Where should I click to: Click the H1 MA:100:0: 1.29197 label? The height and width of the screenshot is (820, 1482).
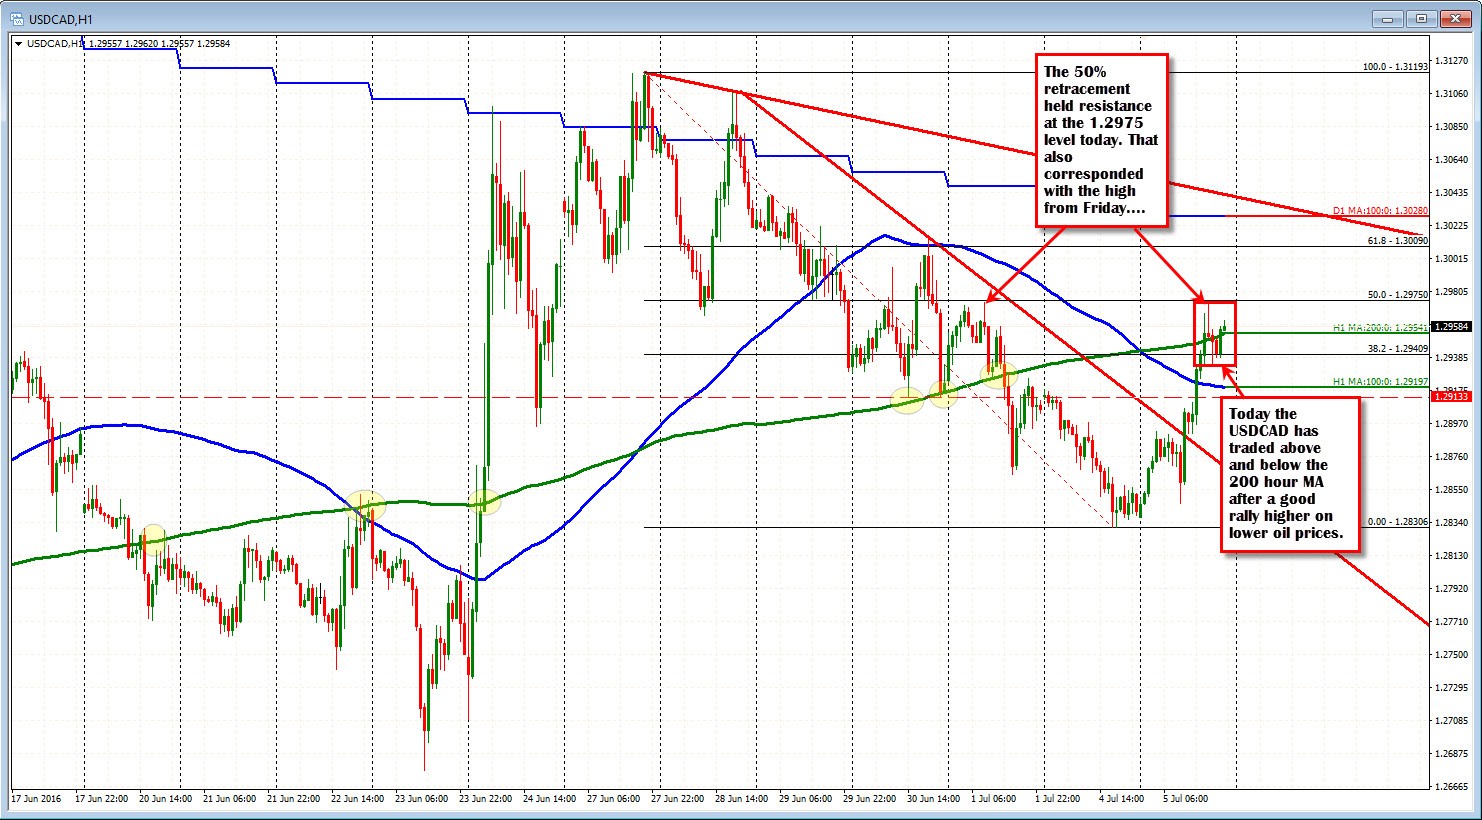tap(1380, 381)
